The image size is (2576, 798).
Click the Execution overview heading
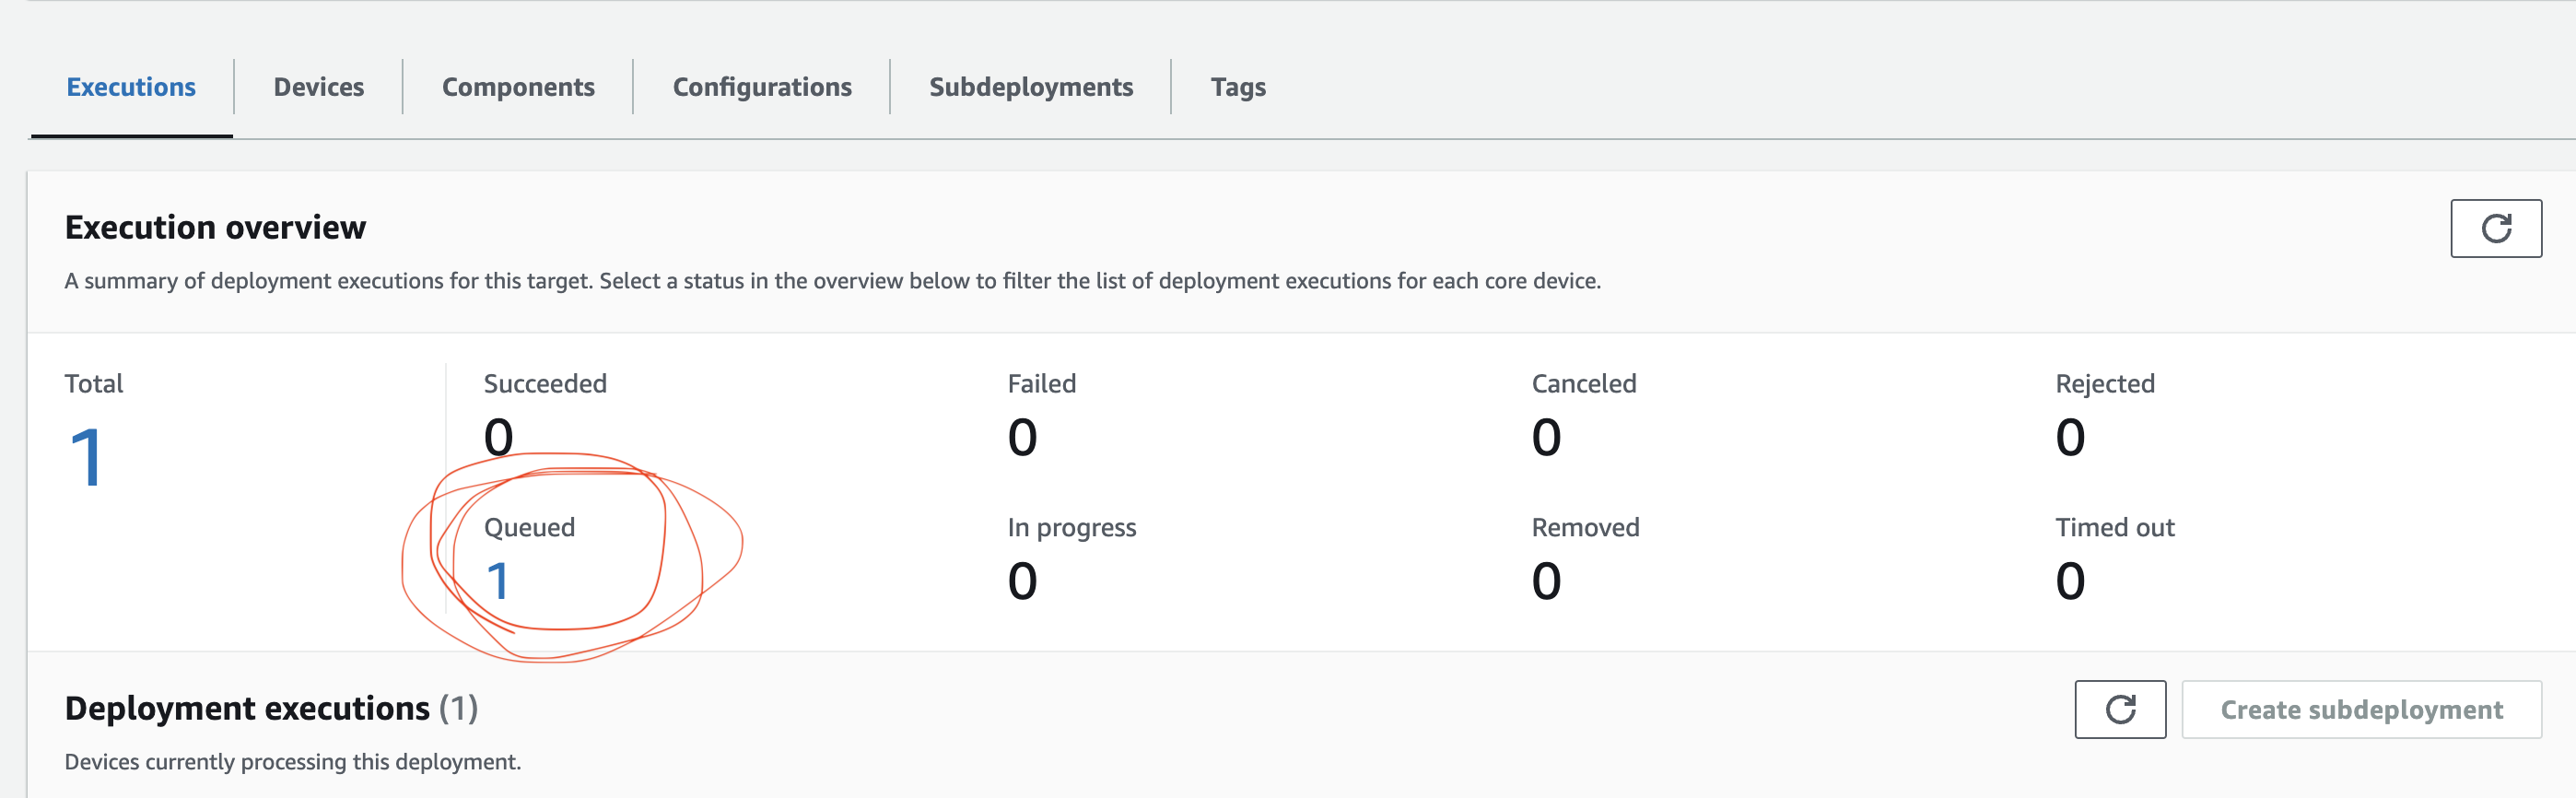click(215, 227)
